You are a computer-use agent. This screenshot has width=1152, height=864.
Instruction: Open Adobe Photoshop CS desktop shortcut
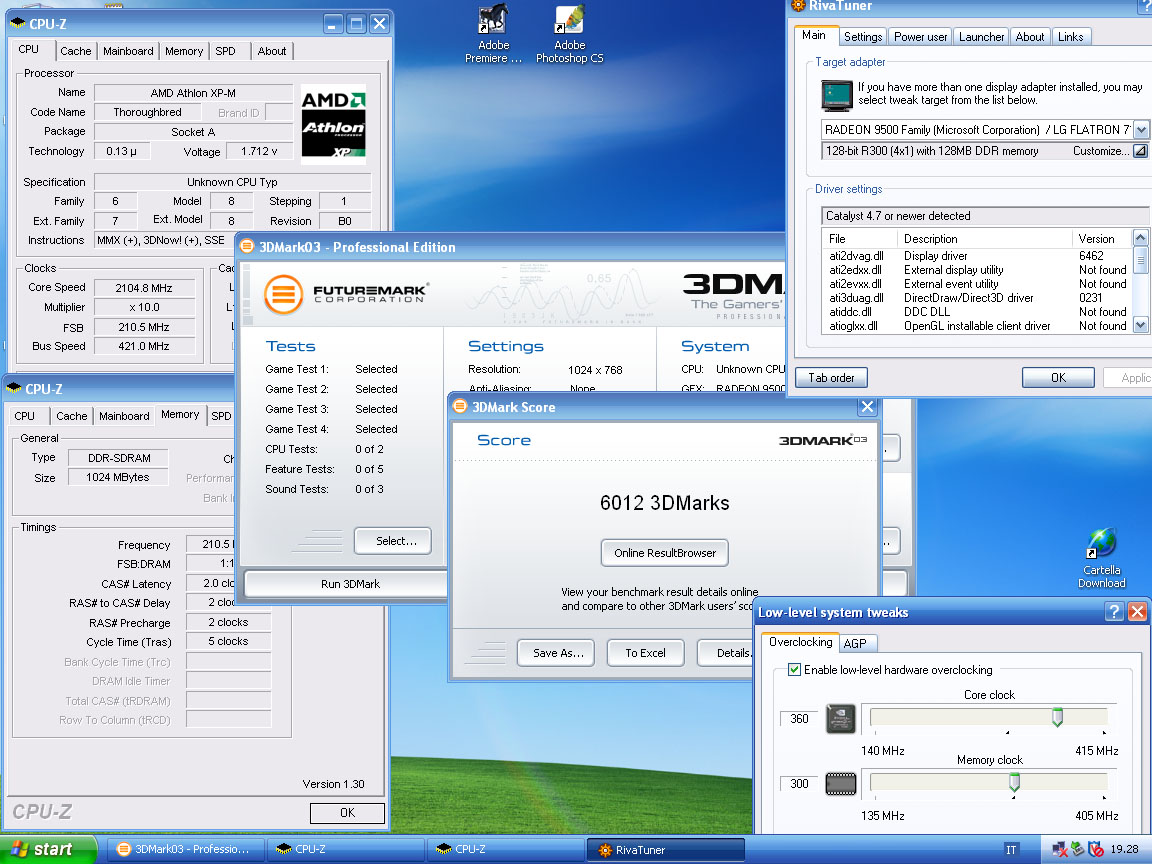tap(569, 34)
